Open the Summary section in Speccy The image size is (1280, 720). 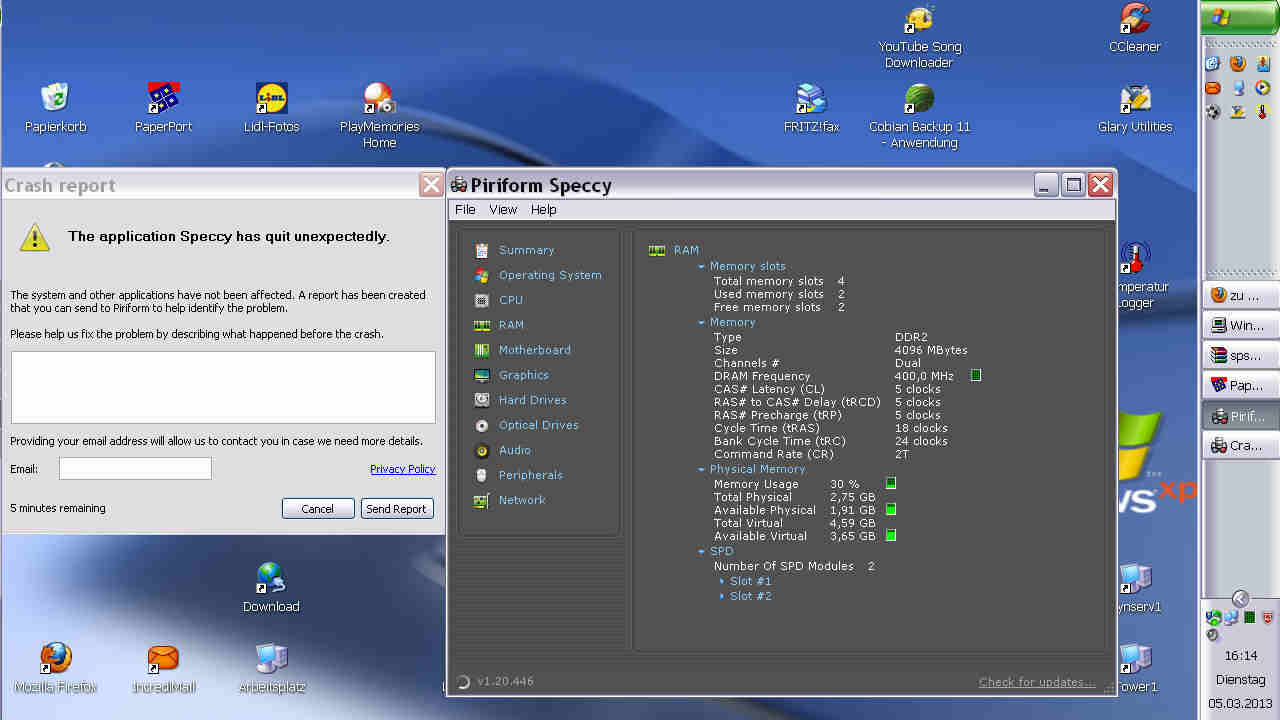526,250
